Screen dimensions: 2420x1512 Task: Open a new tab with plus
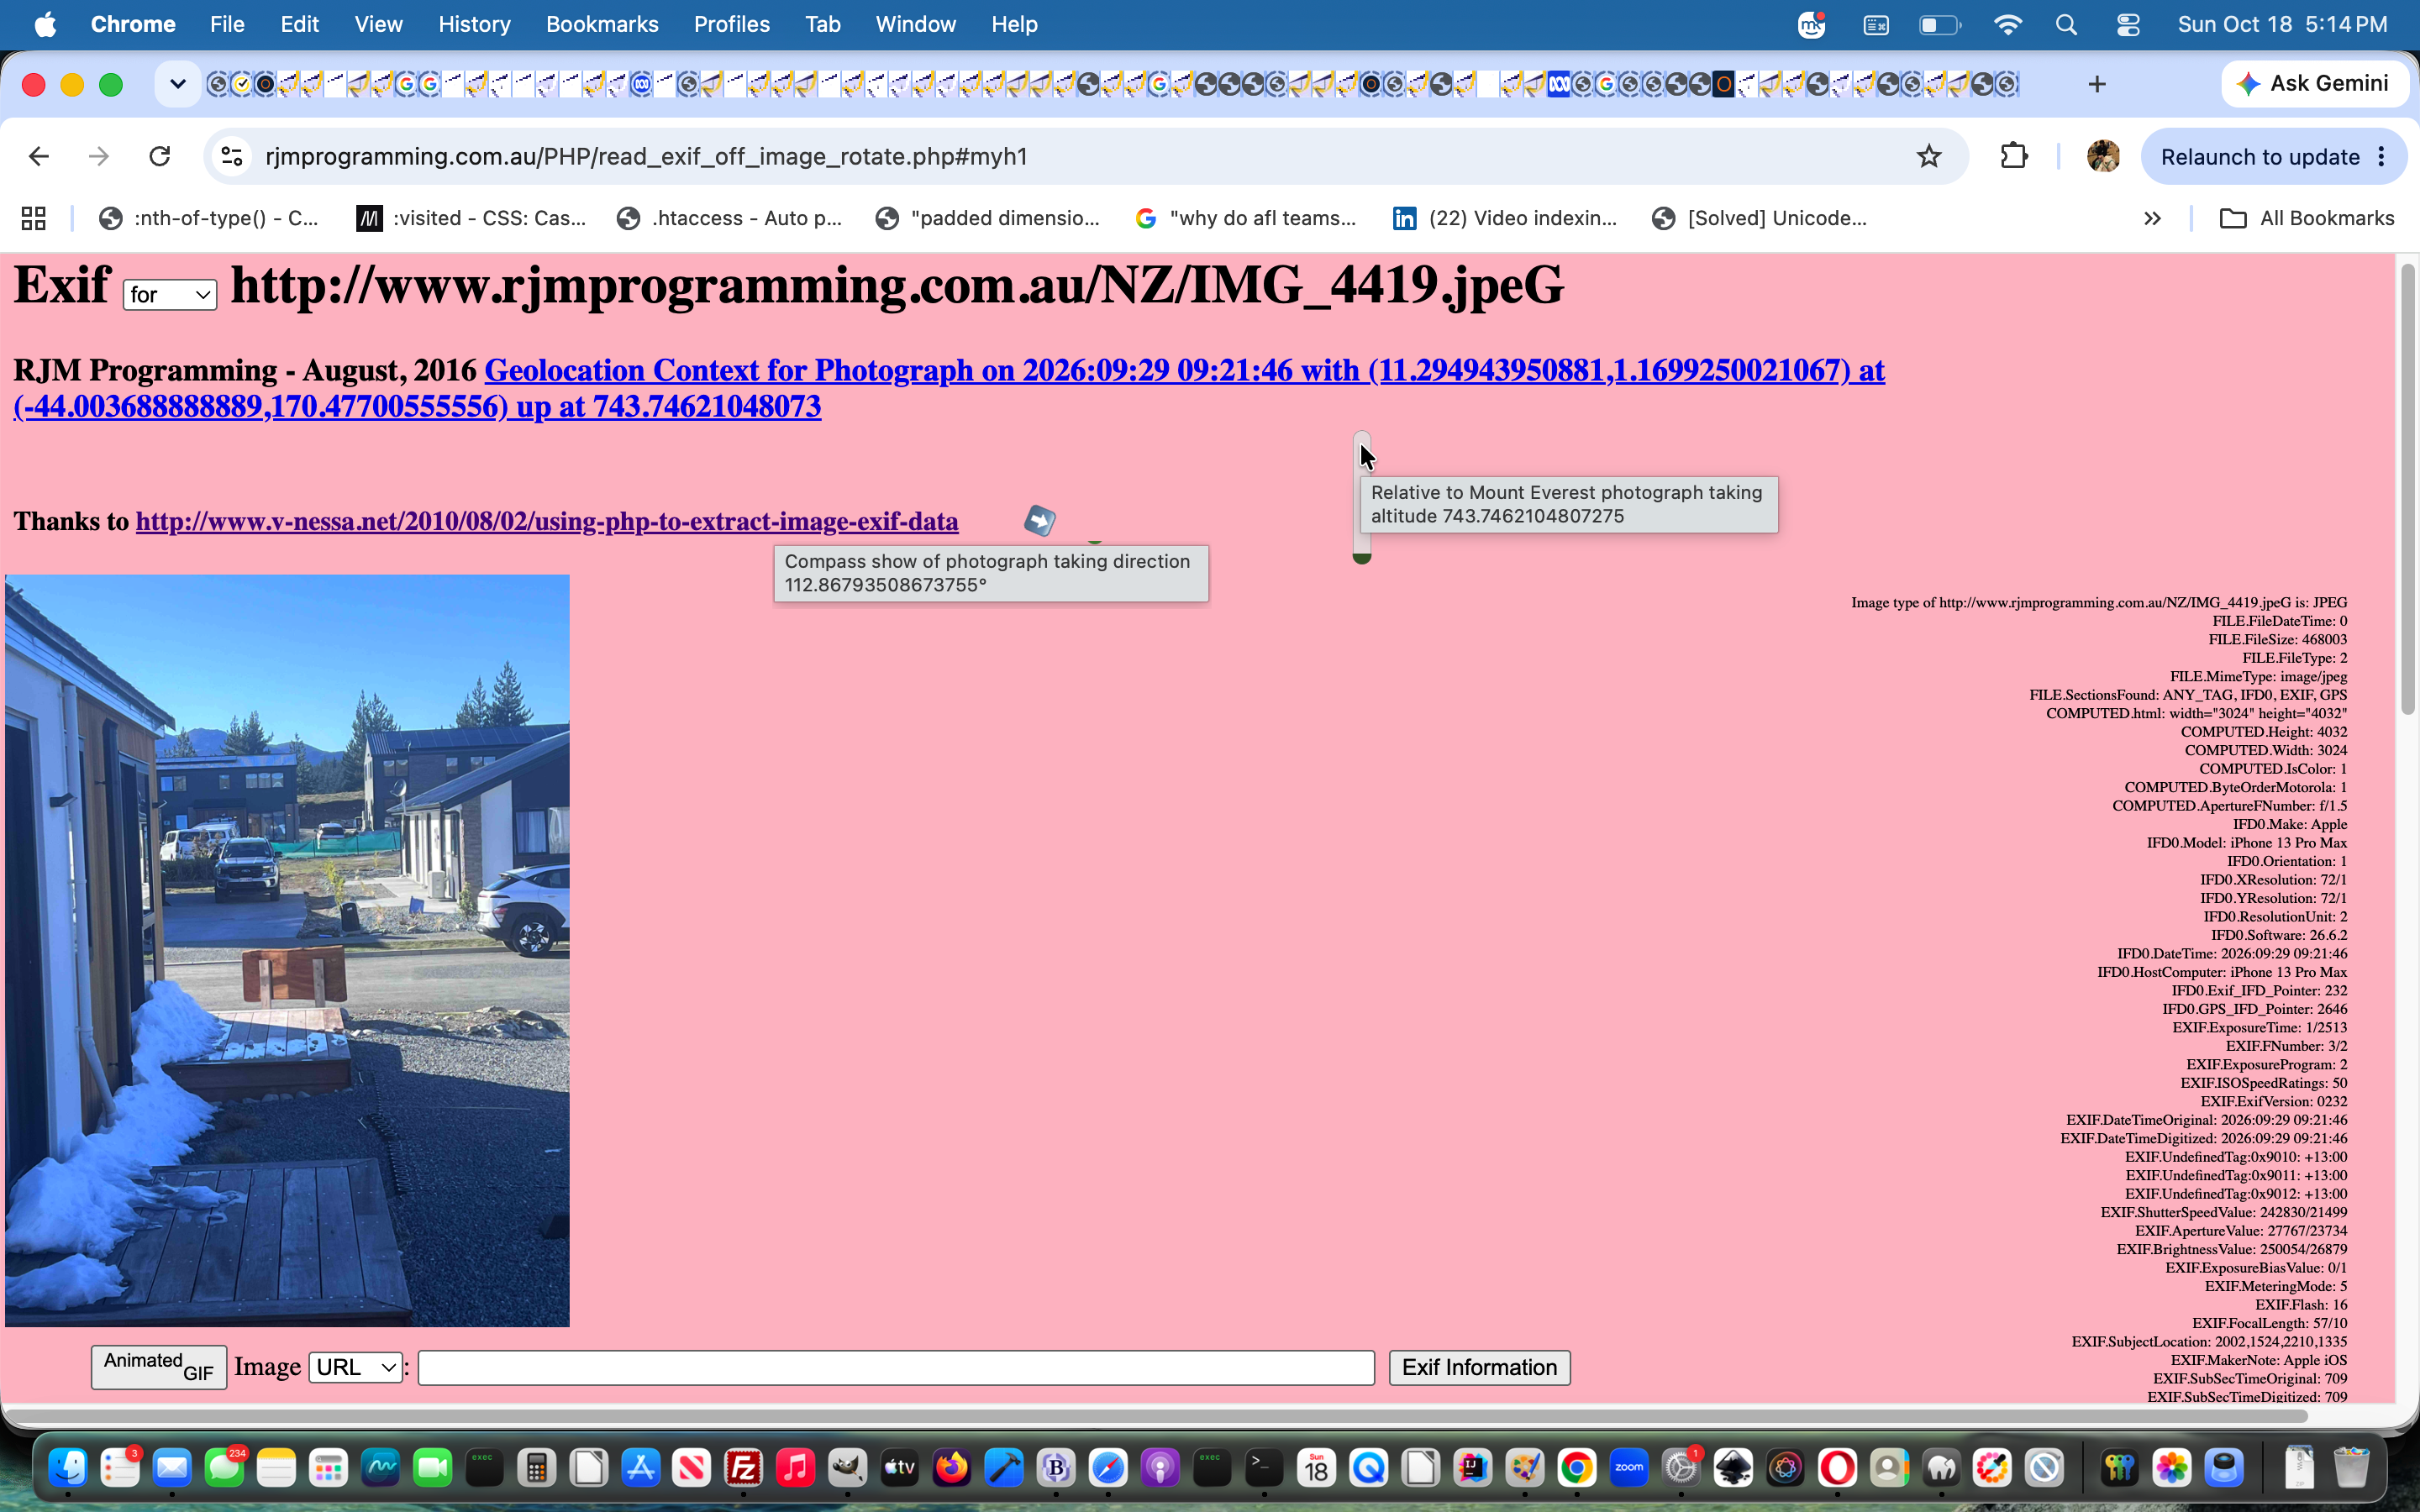coord(2097,84)
